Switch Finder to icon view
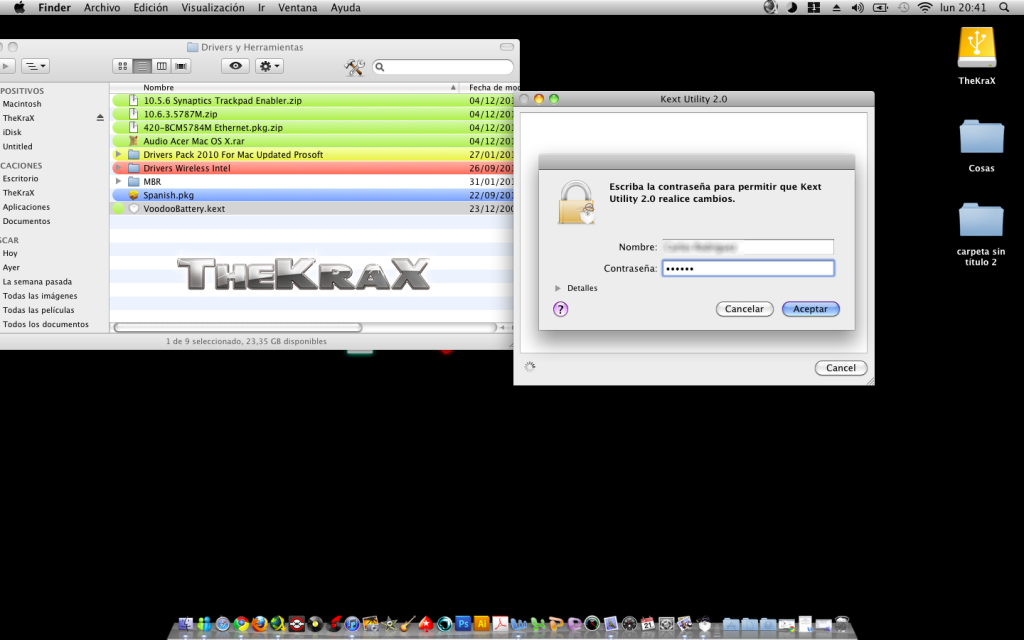1024x640 pixels. click(x=123, y=66)
